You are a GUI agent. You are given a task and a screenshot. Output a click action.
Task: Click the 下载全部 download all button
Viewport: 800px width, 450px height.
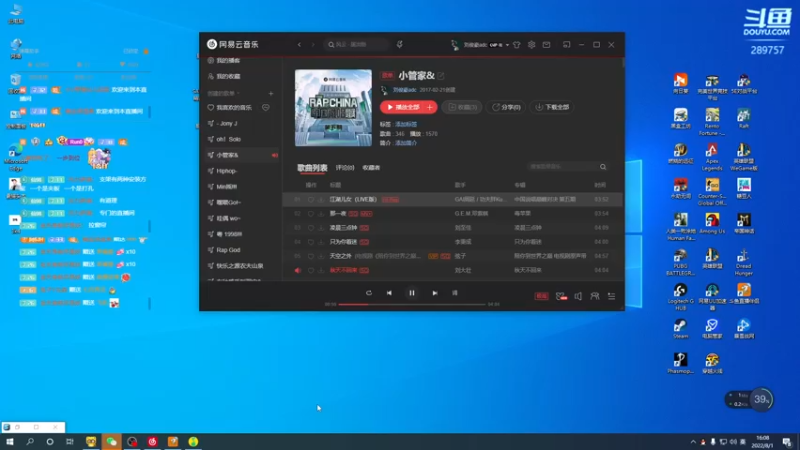[x=552, y=107]
